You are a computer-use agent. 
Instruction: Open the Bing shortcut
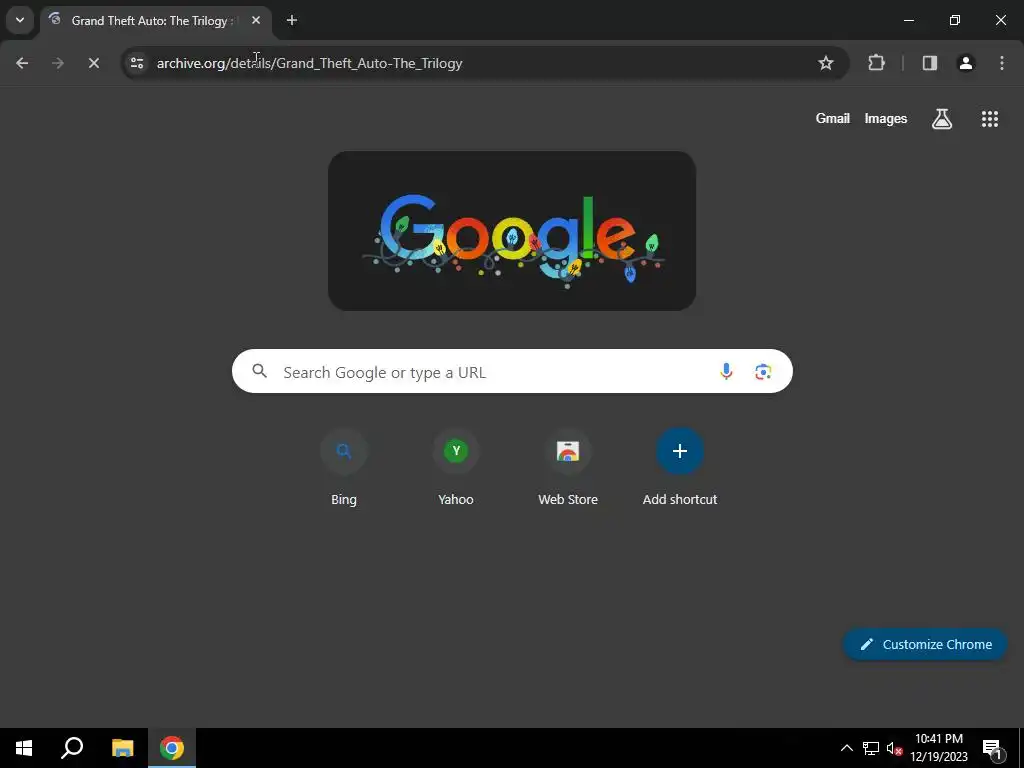click(344, 468)
